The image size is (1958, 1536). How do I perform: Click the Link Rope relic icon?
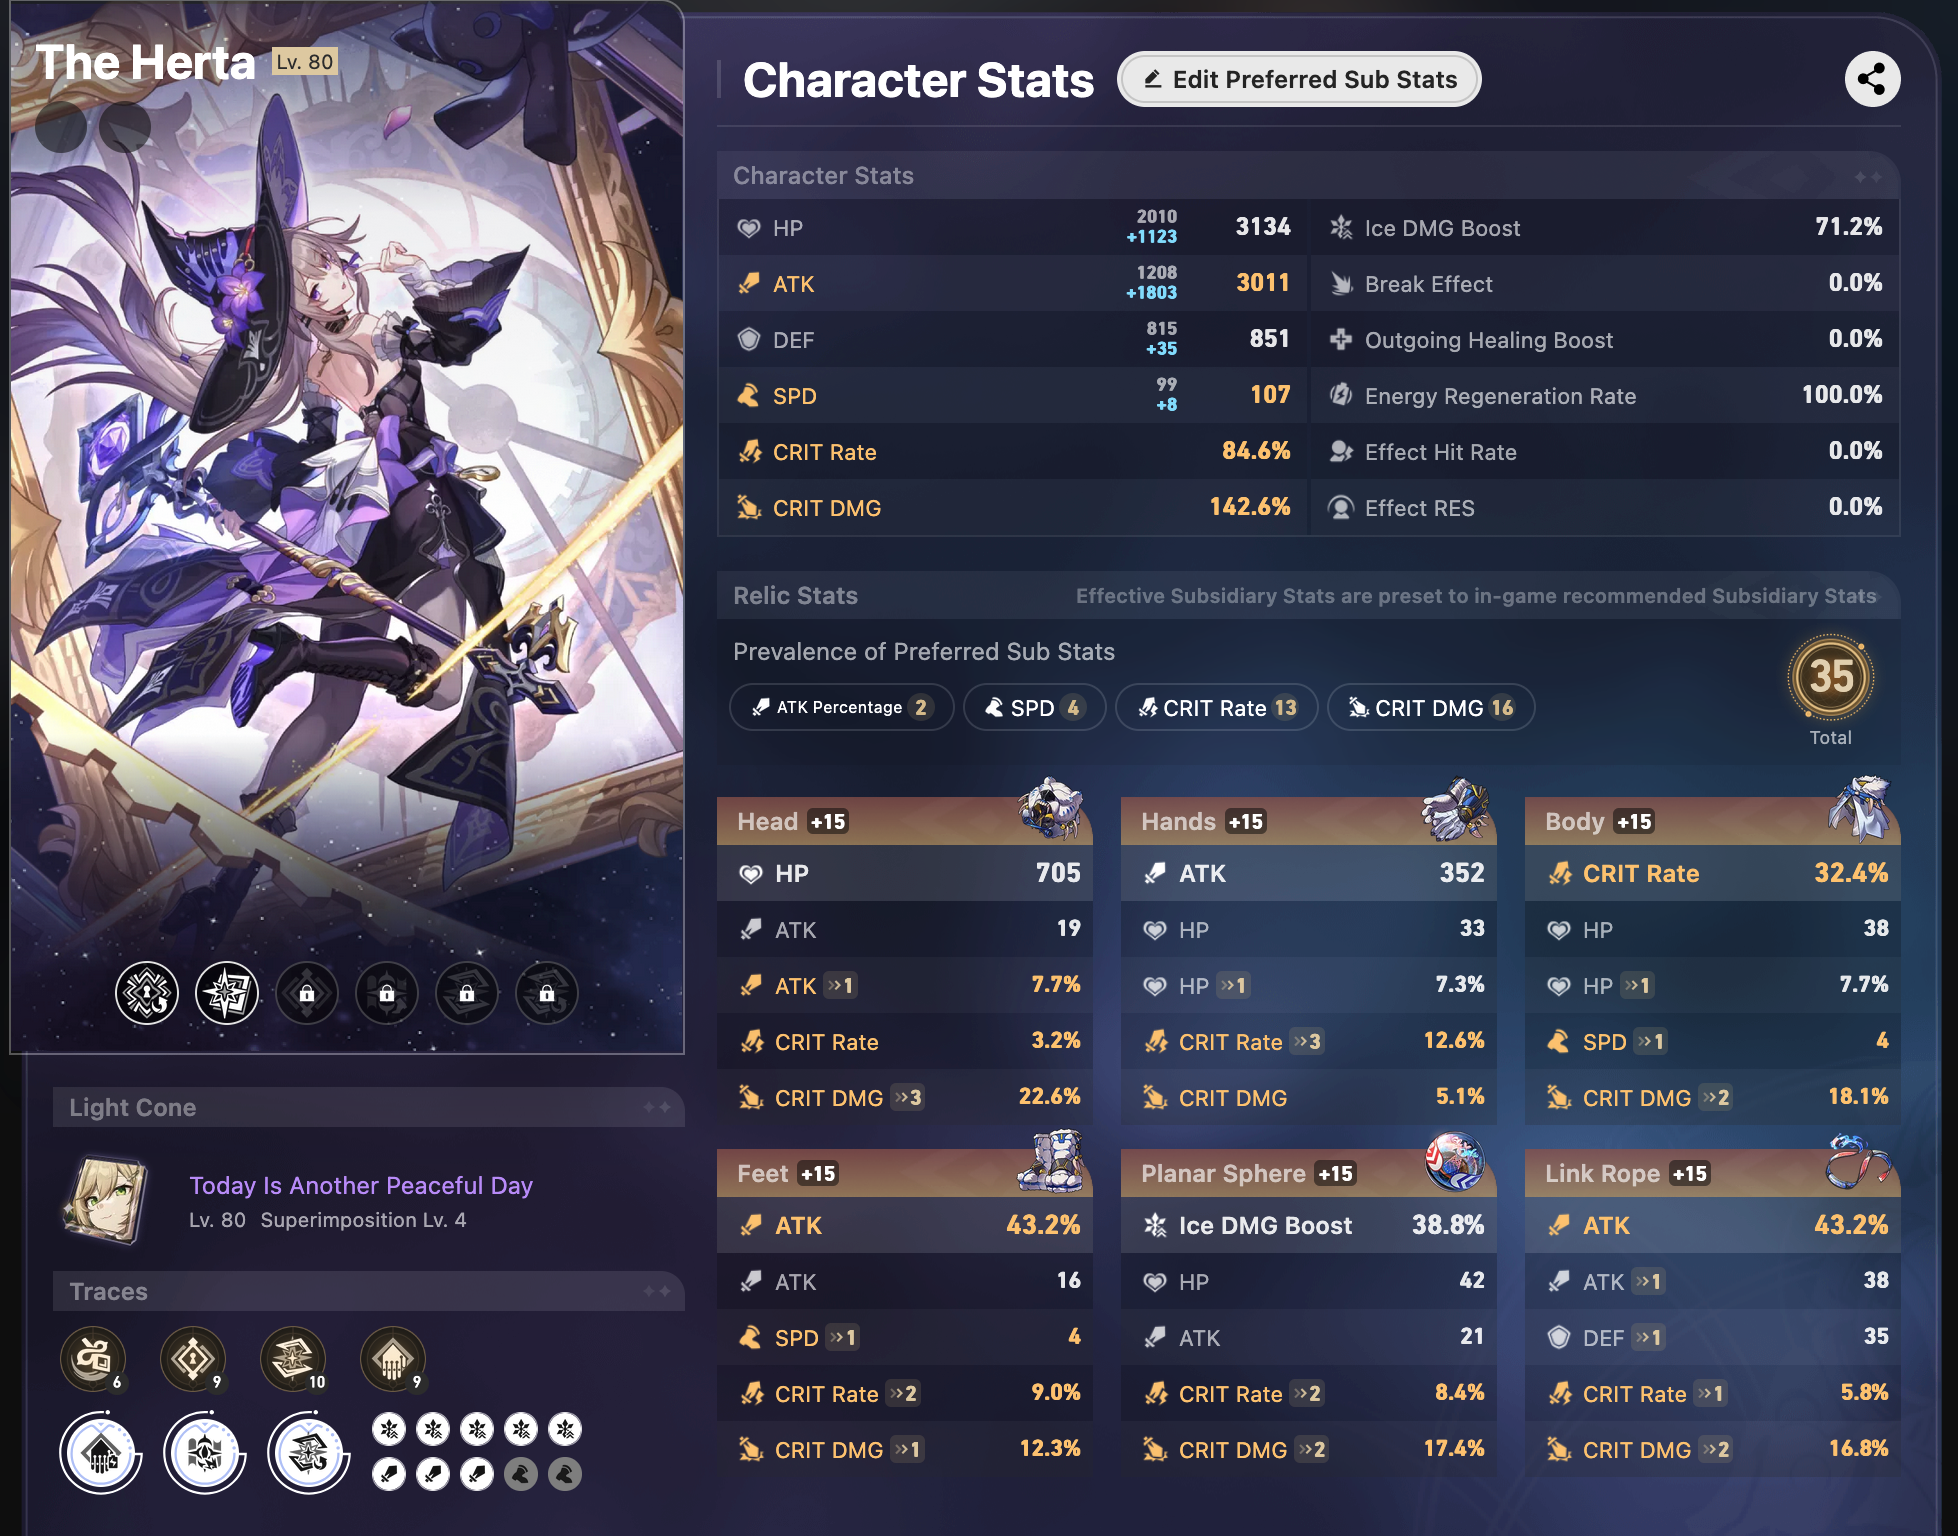(1858, 1162)
